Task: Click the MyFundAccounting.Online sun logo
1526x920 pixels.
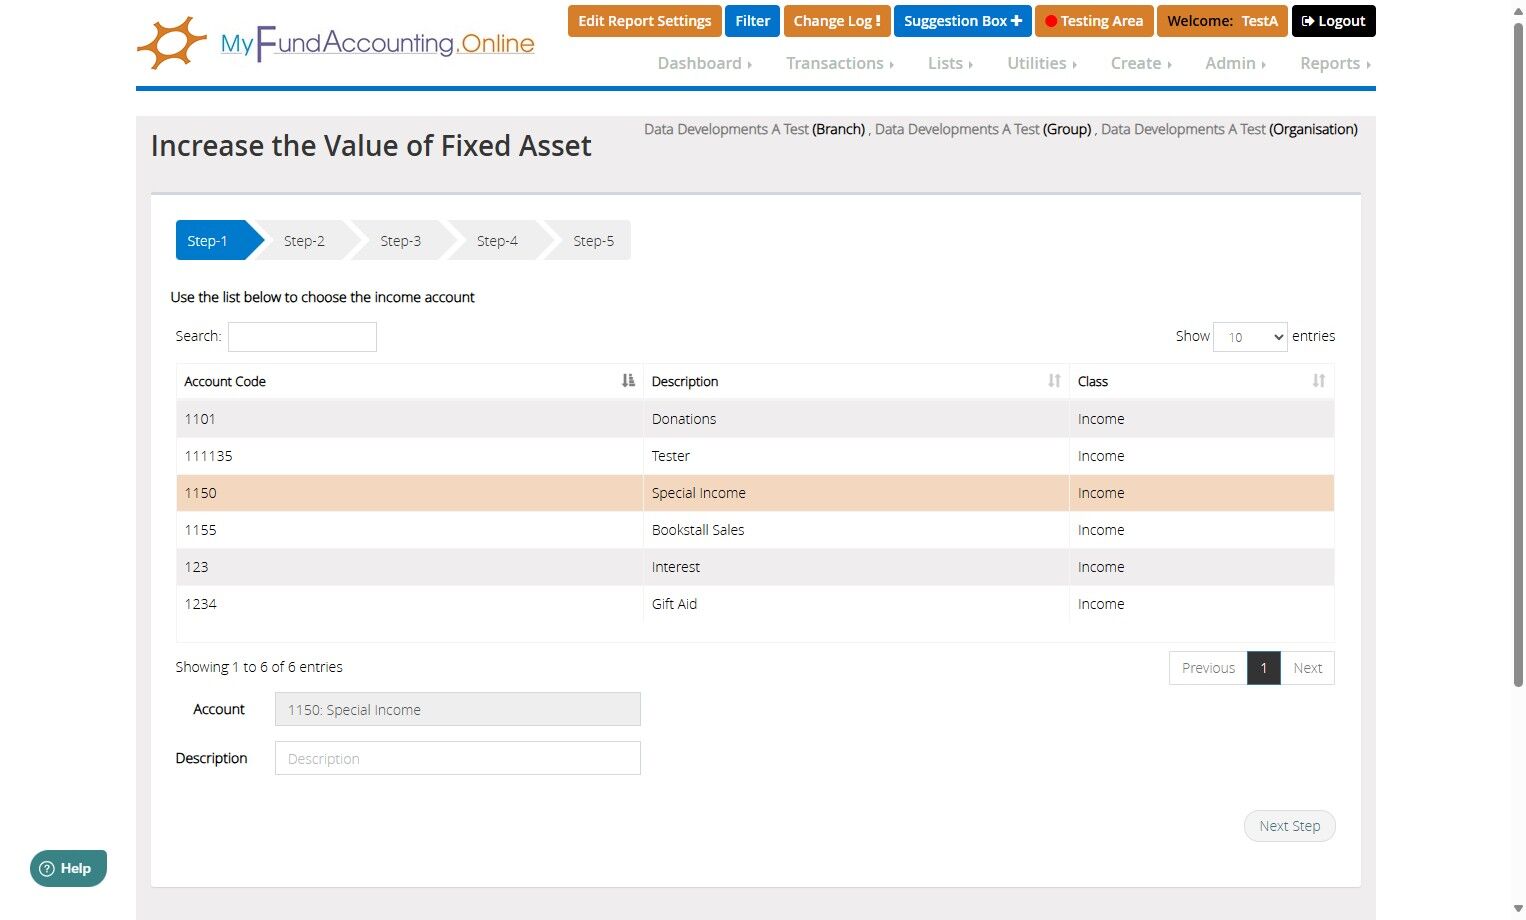Action: tap(171, 43)
